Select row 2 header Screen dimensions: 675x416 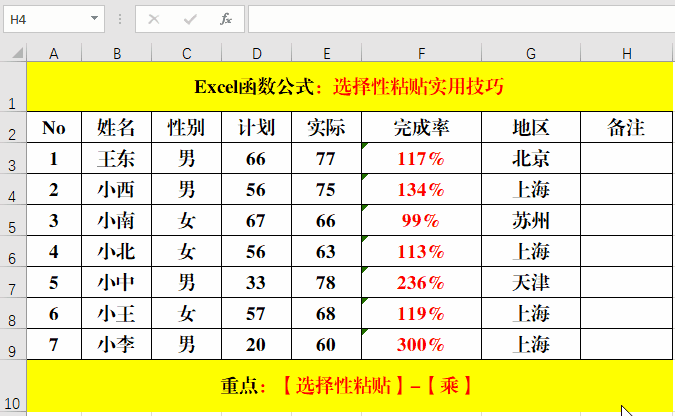click(13, 127)
